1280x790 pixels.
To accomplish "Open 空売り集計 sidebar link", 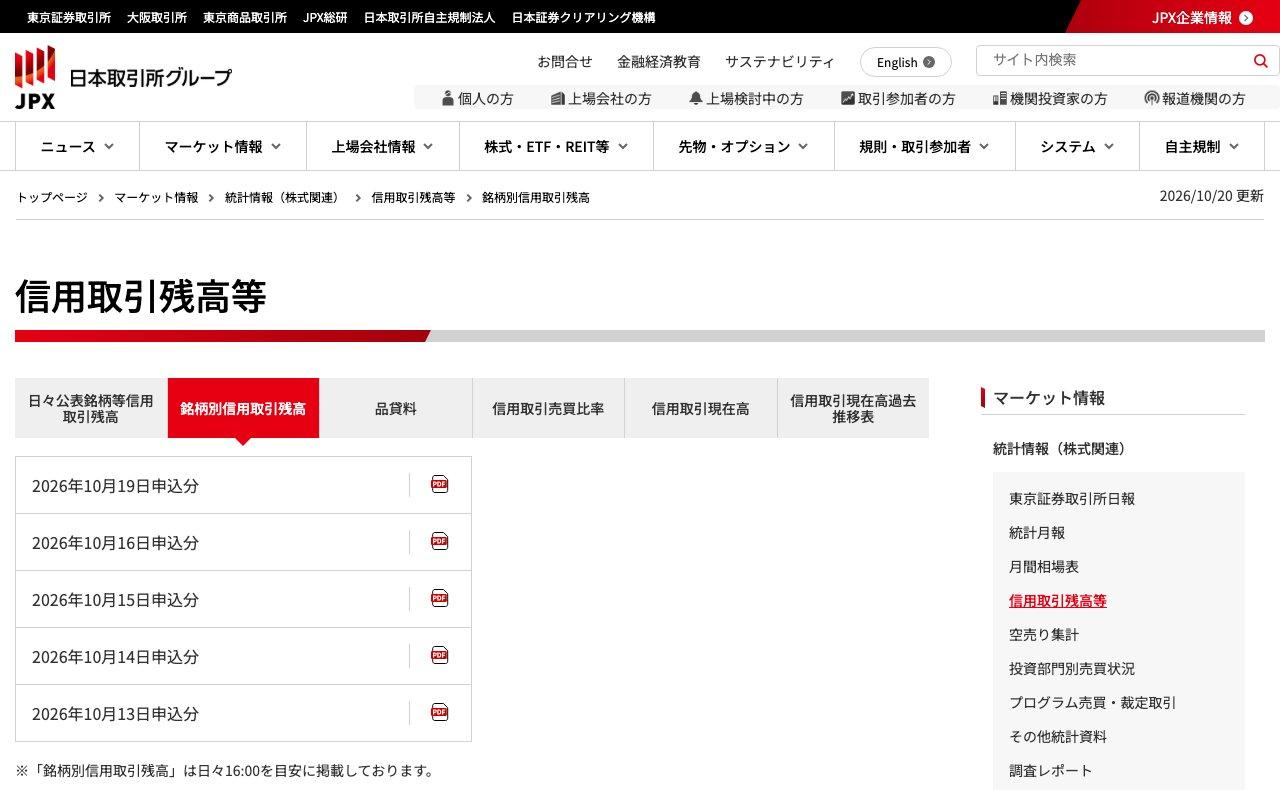I will tap(1044, 635).
